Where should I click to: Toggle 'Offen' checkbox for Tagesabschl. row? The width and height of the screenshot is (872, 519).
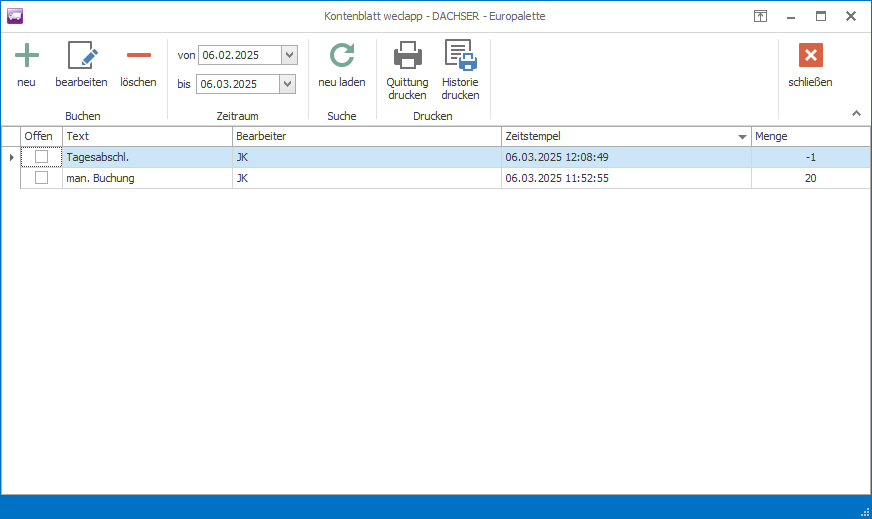point(41,157)
